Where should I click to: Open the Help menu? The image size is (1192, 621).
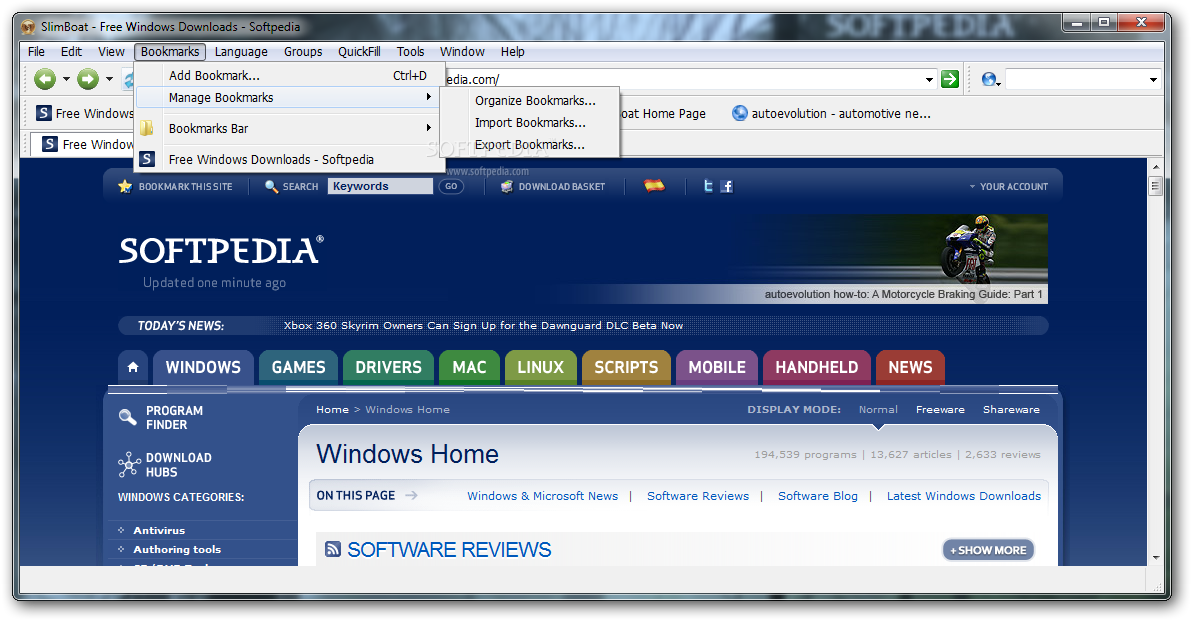point(512,52)
